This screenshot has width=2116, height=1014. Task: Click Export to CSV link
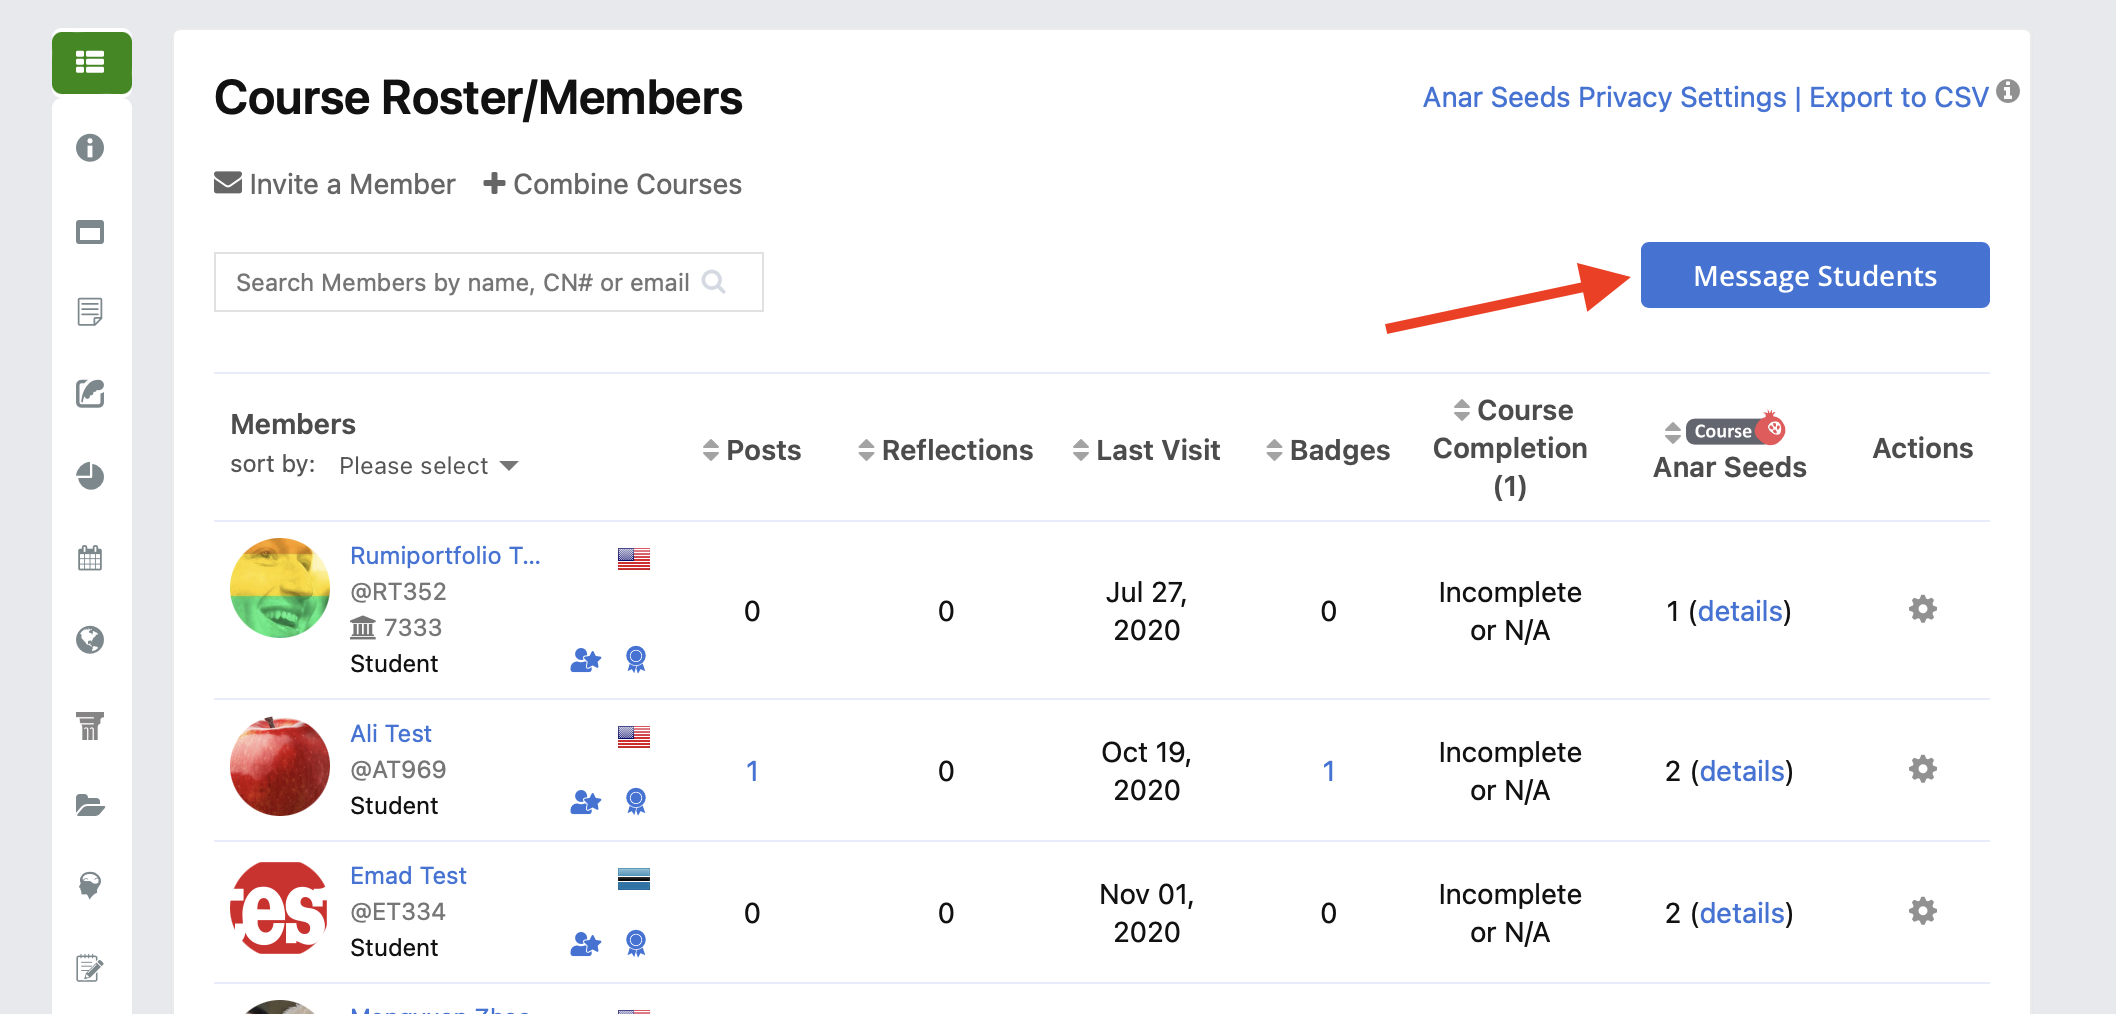1899,97
